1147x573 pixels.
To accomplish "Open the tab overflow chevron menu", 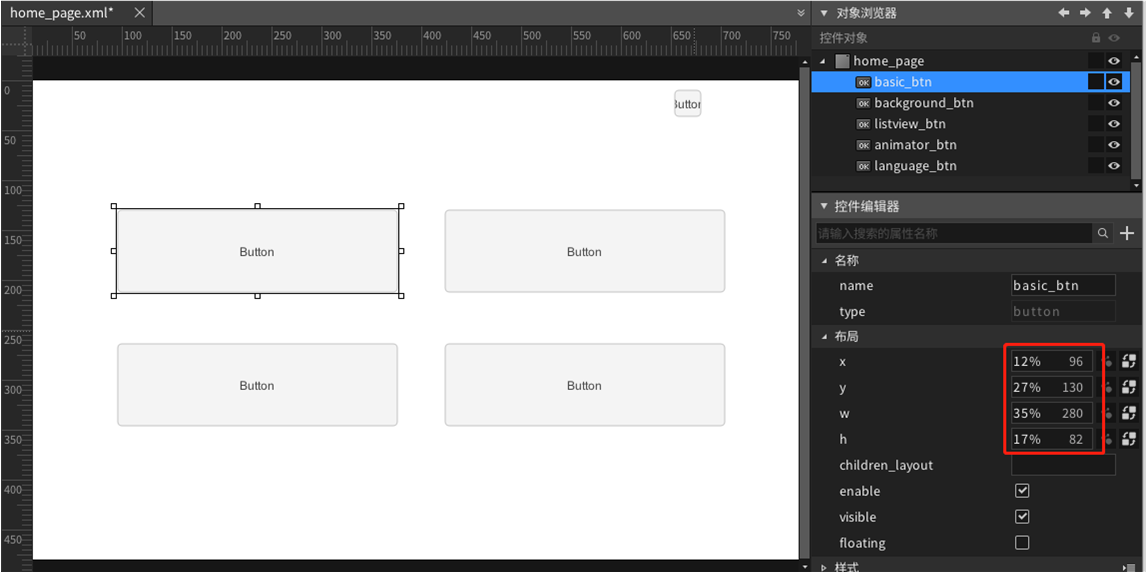I will 801,13.
